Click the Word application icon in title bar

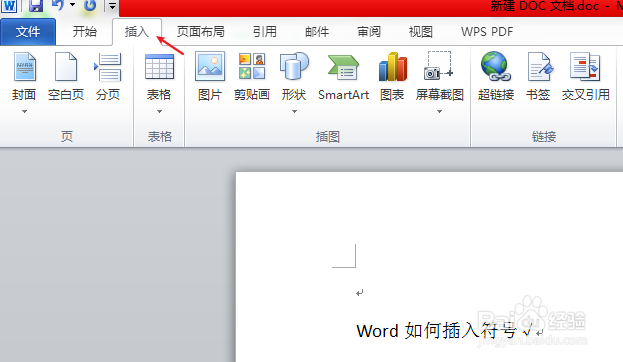(9, 6)
